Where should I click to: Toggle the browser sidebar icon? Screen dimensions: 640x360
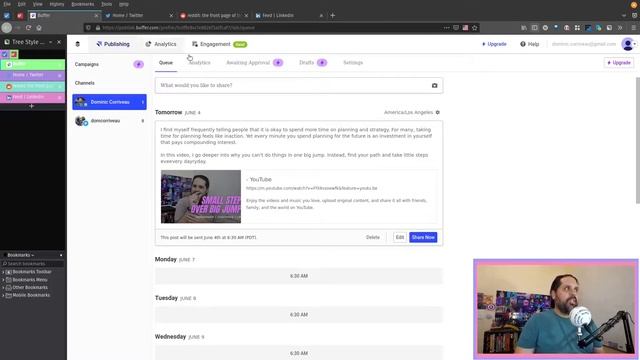point(534,28)
